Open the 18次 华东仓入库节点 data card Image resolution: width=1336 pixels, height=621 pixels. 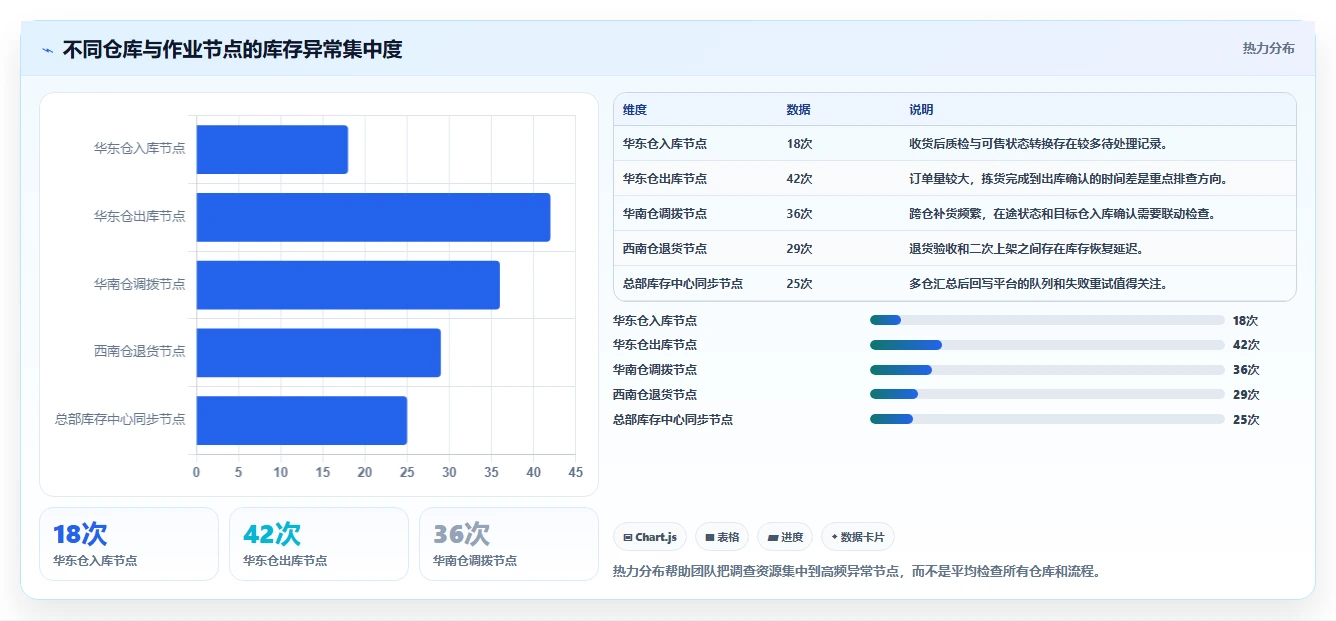pyautogui.click(x=129, y=544)
